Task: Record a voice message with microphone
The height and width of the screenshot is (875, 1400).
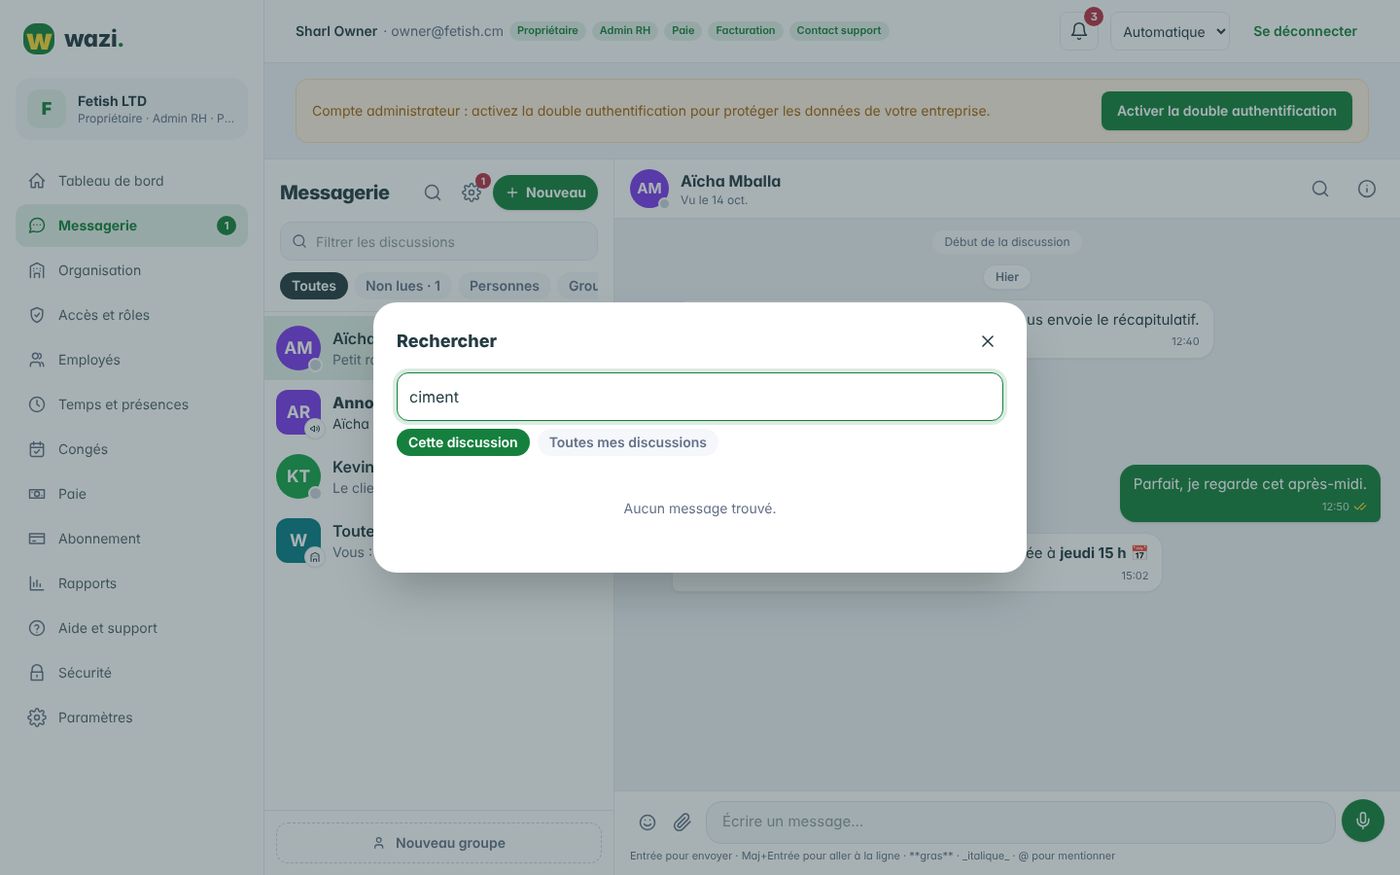Action: [1363, 821]
